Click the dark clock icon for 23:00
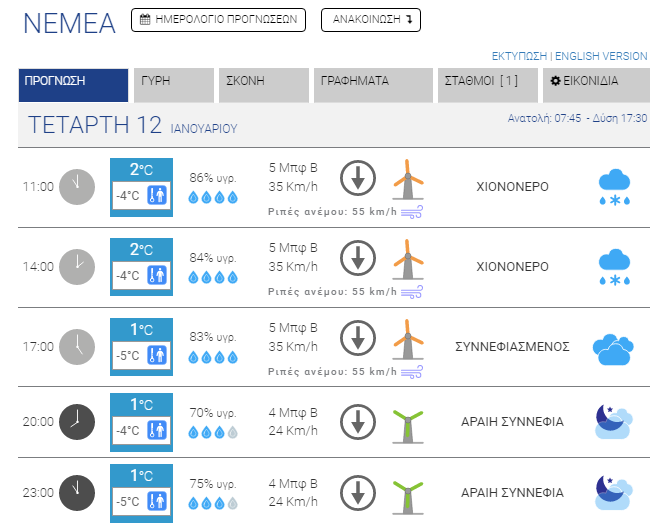 point(75,493)
